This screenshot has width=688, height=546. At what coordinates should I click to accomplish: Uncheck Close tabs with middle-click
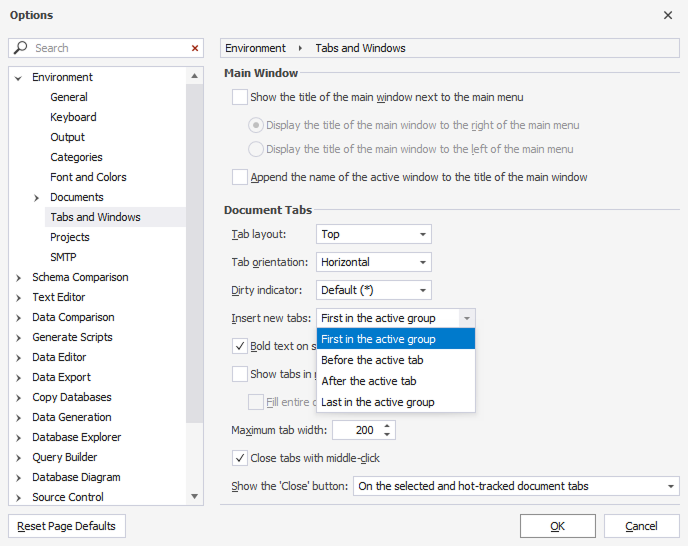pos(240,458)
